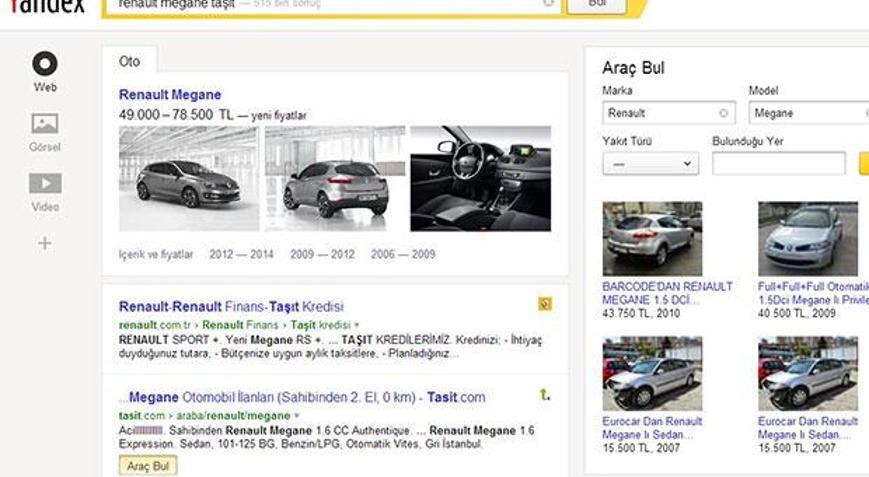Open the Web search icon
Image resolution: width=869 pixels, height=477 pixels.
[x=45, y=64]
